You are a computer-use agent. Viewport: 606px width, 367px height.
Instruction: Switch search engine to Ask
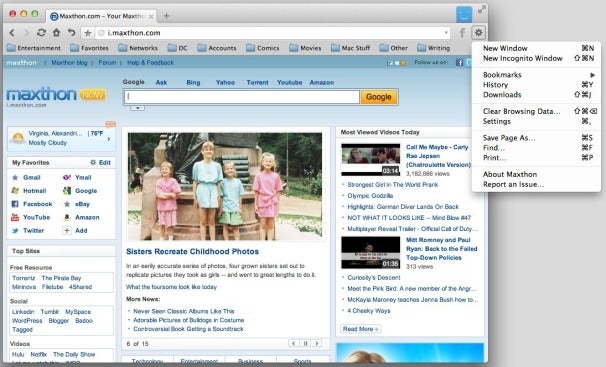click(162, 82)
